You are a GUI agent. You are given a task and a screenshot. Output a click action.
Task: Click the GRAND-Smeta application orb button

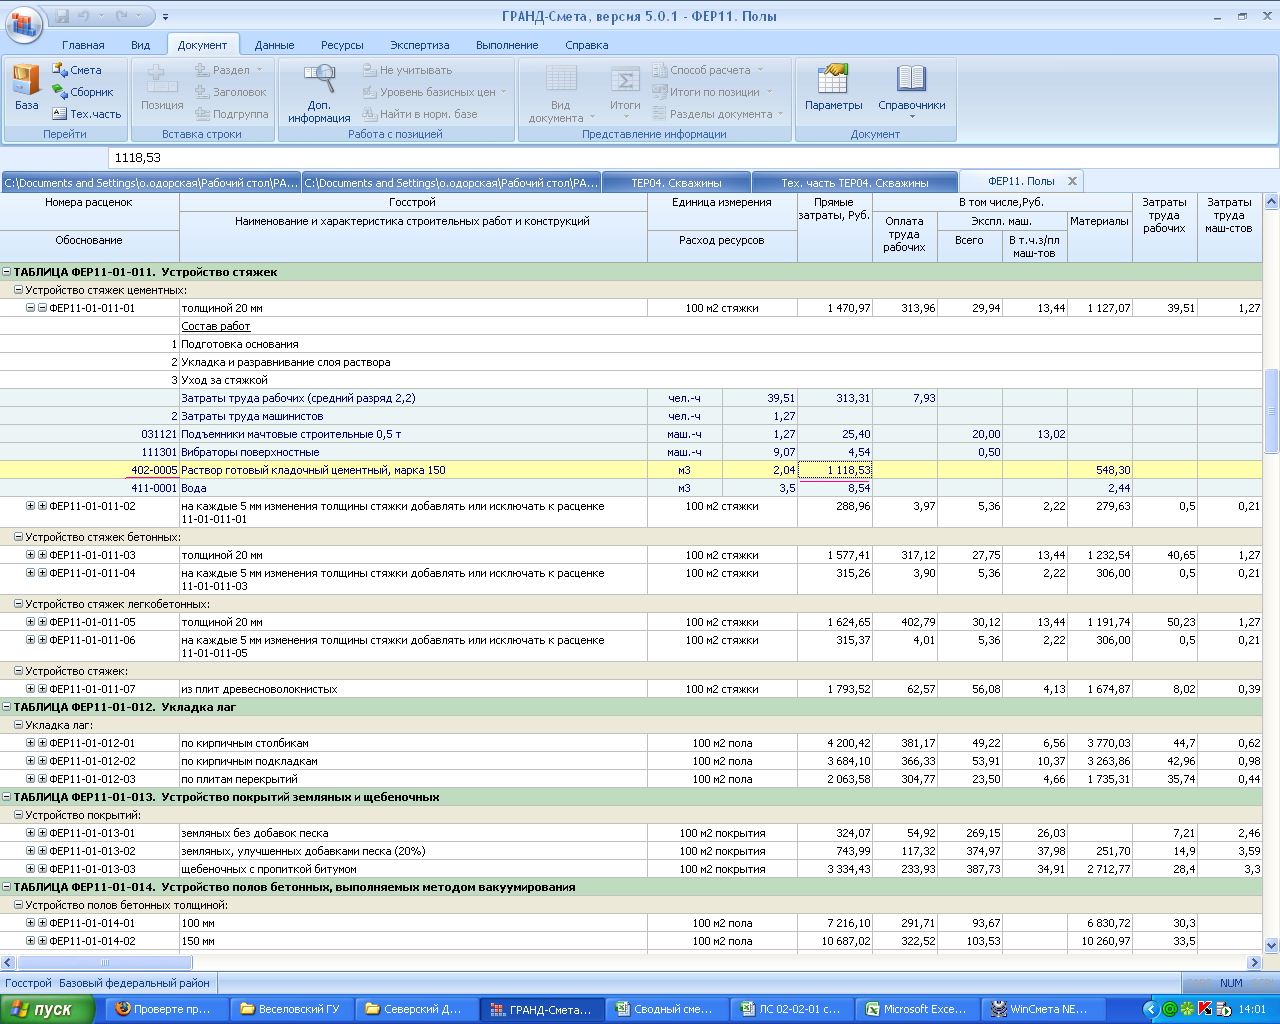tap(24, 24)
